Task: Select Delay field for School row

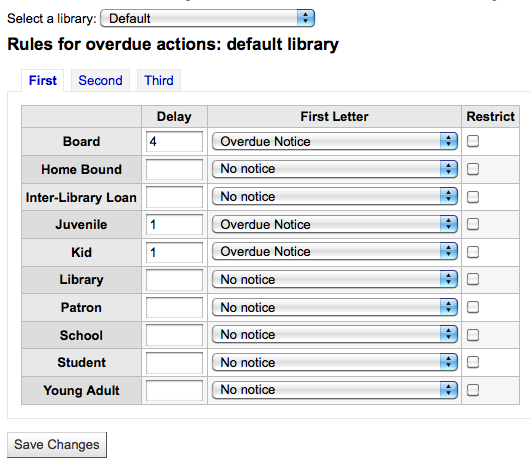Action: pyautogui.click(x=174, y=335)
